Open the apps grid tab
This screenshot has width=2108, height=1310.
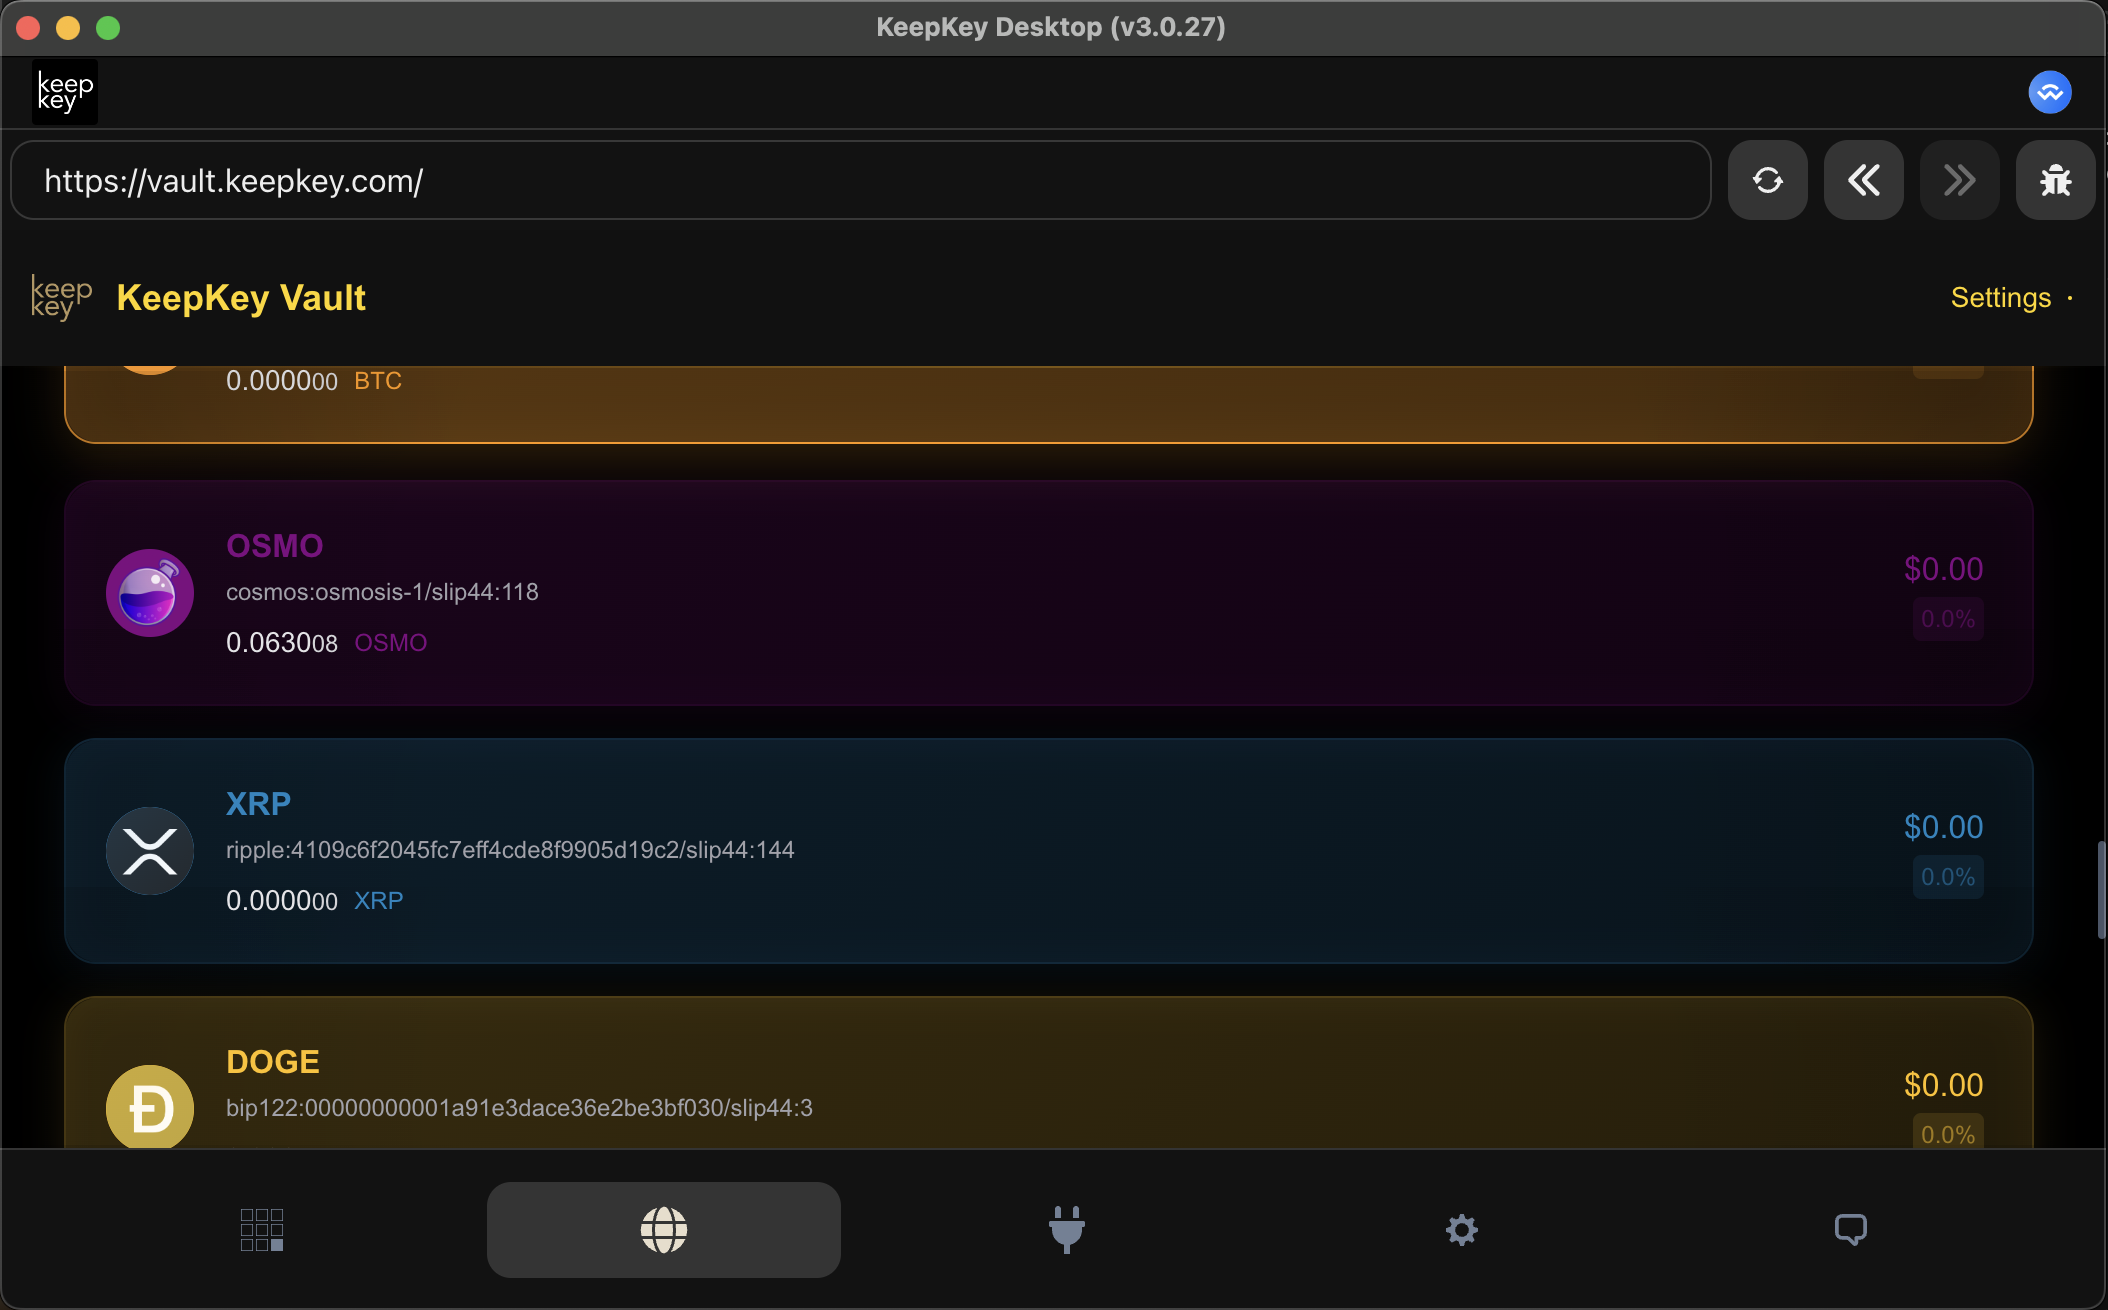tap(262, 1230)
